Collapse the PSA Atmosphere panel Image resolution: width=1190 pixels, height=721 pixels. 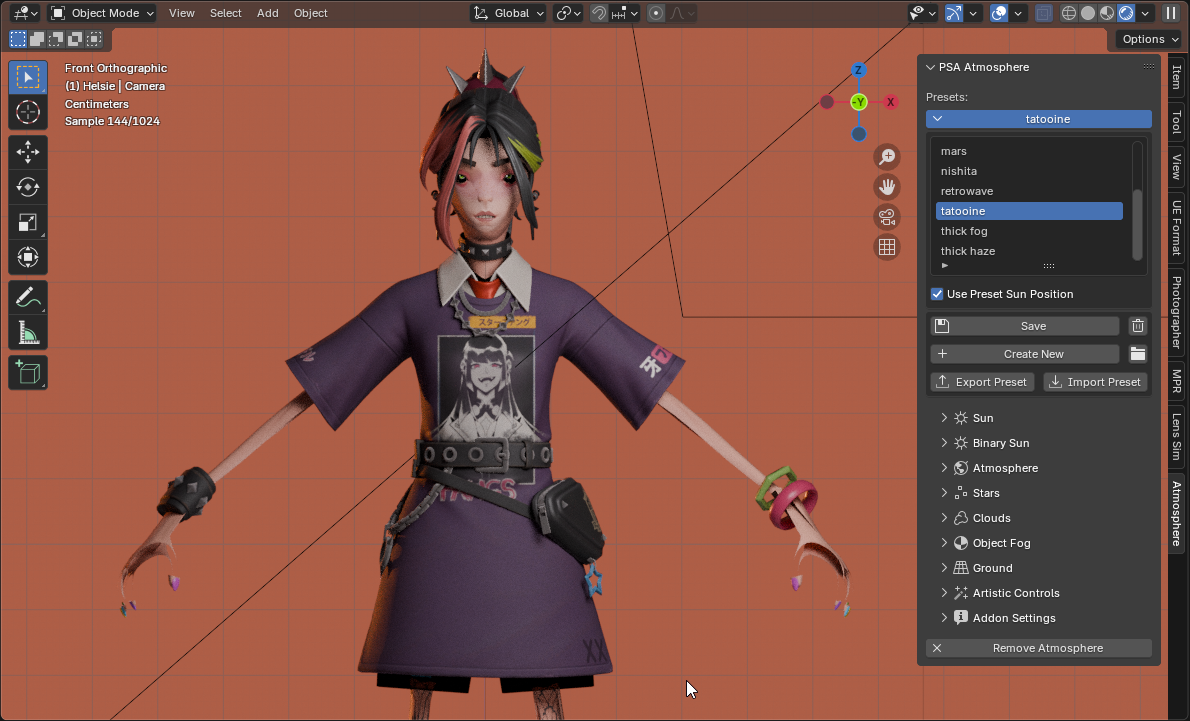(930, 67)
